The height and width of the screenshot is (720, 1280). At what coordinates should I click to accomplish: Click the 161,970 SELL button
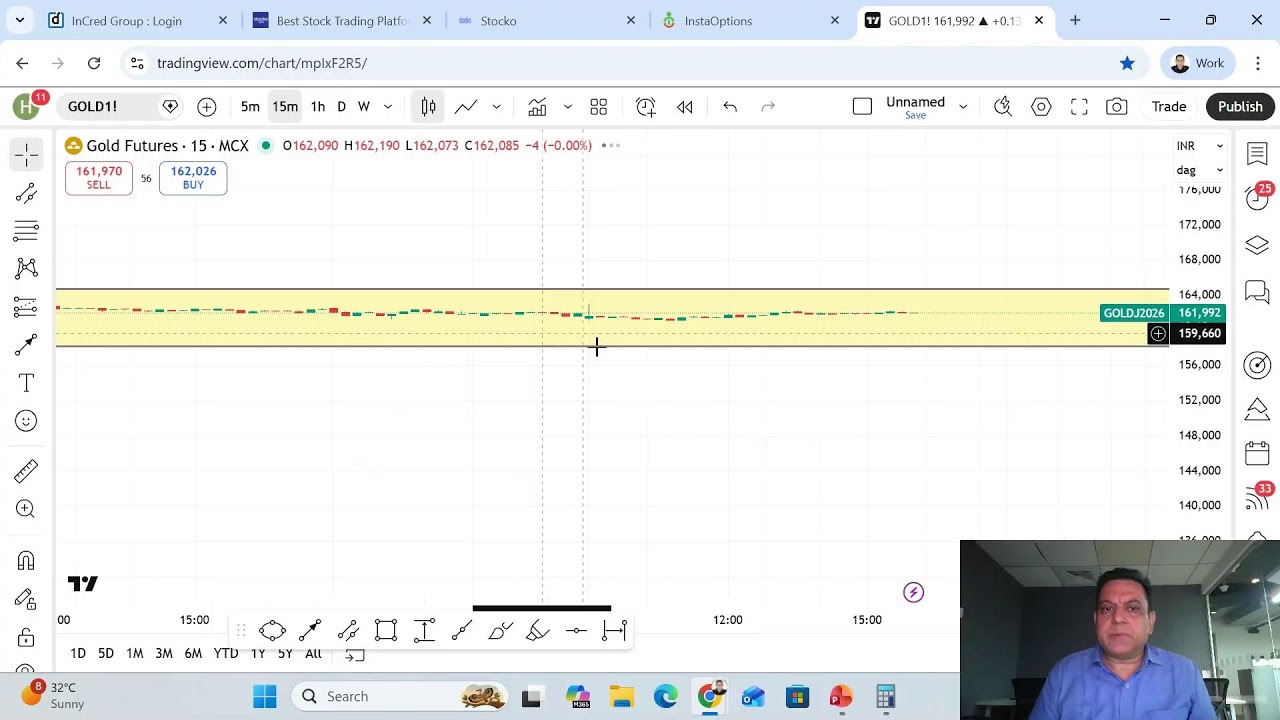coord(99,177)
